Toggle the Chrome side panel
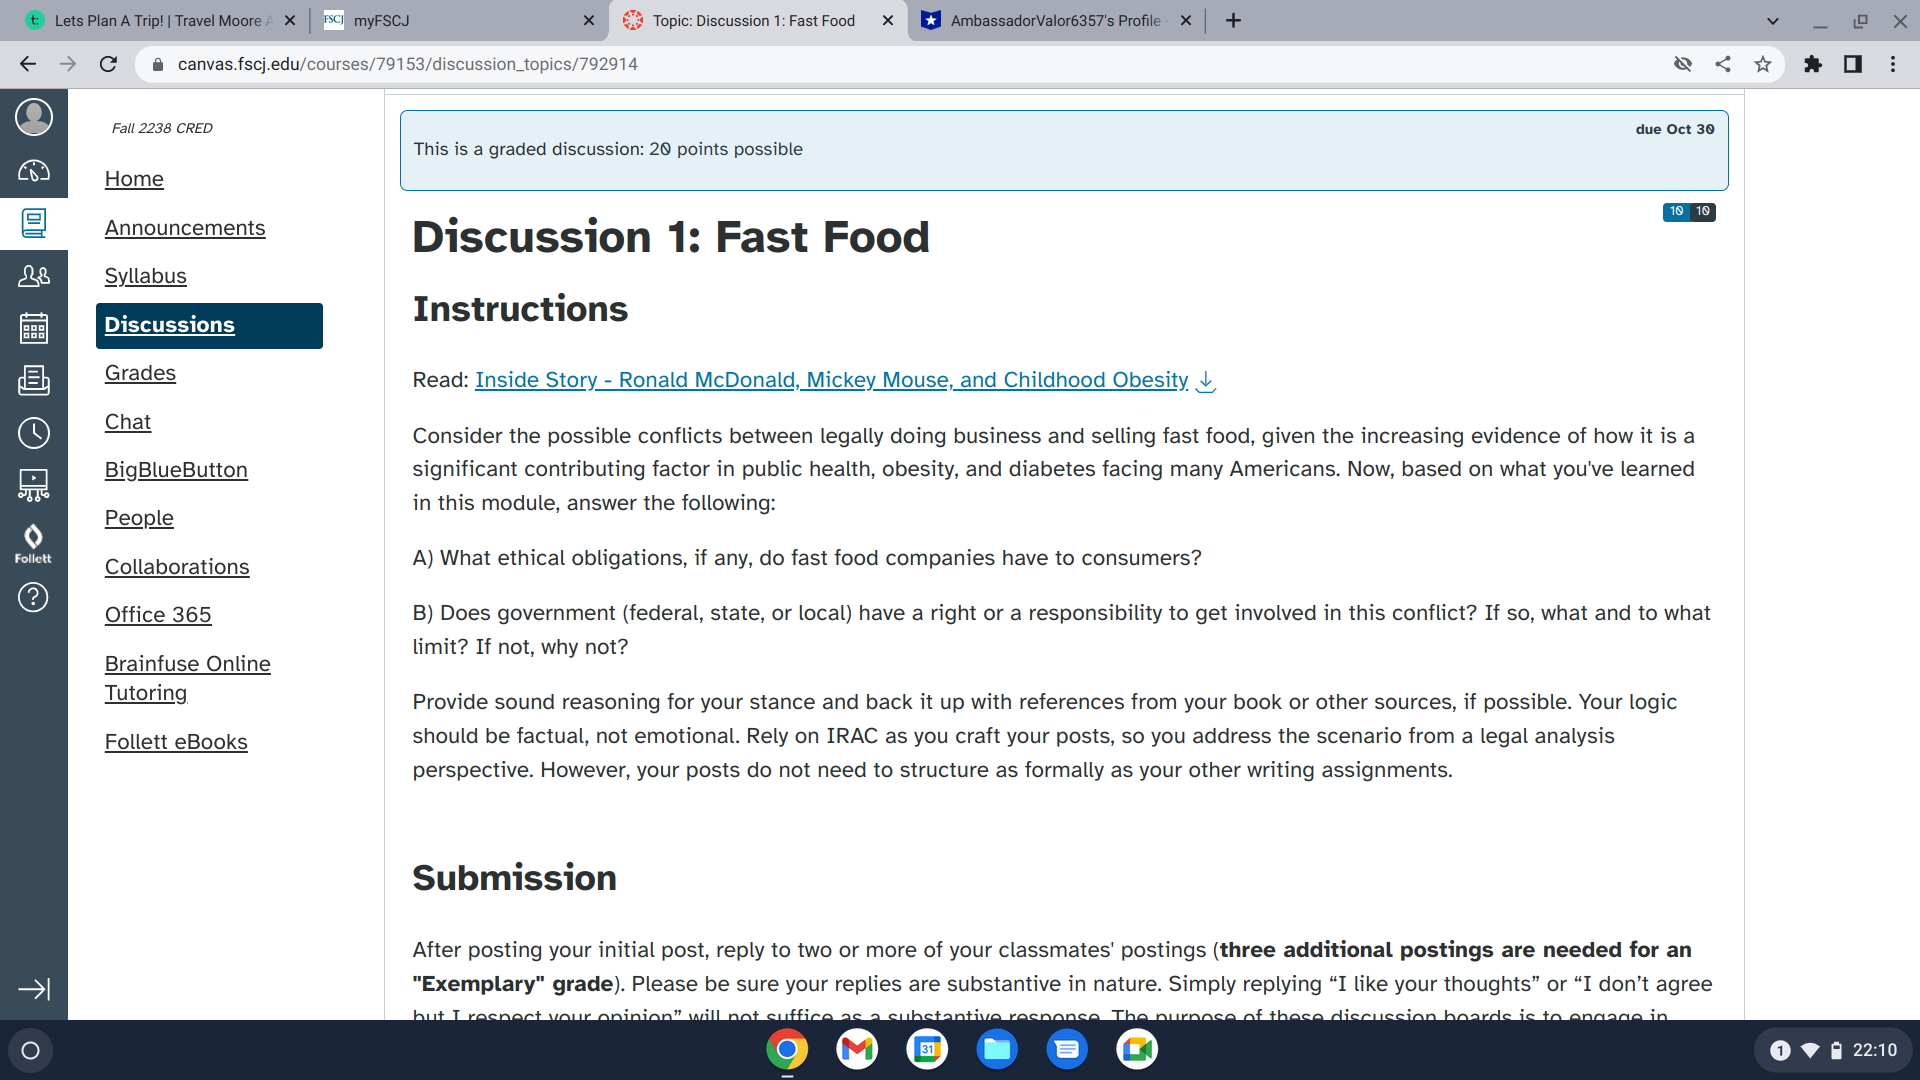Viewport: 1920px width, 1080px height. coord(1852,64)
